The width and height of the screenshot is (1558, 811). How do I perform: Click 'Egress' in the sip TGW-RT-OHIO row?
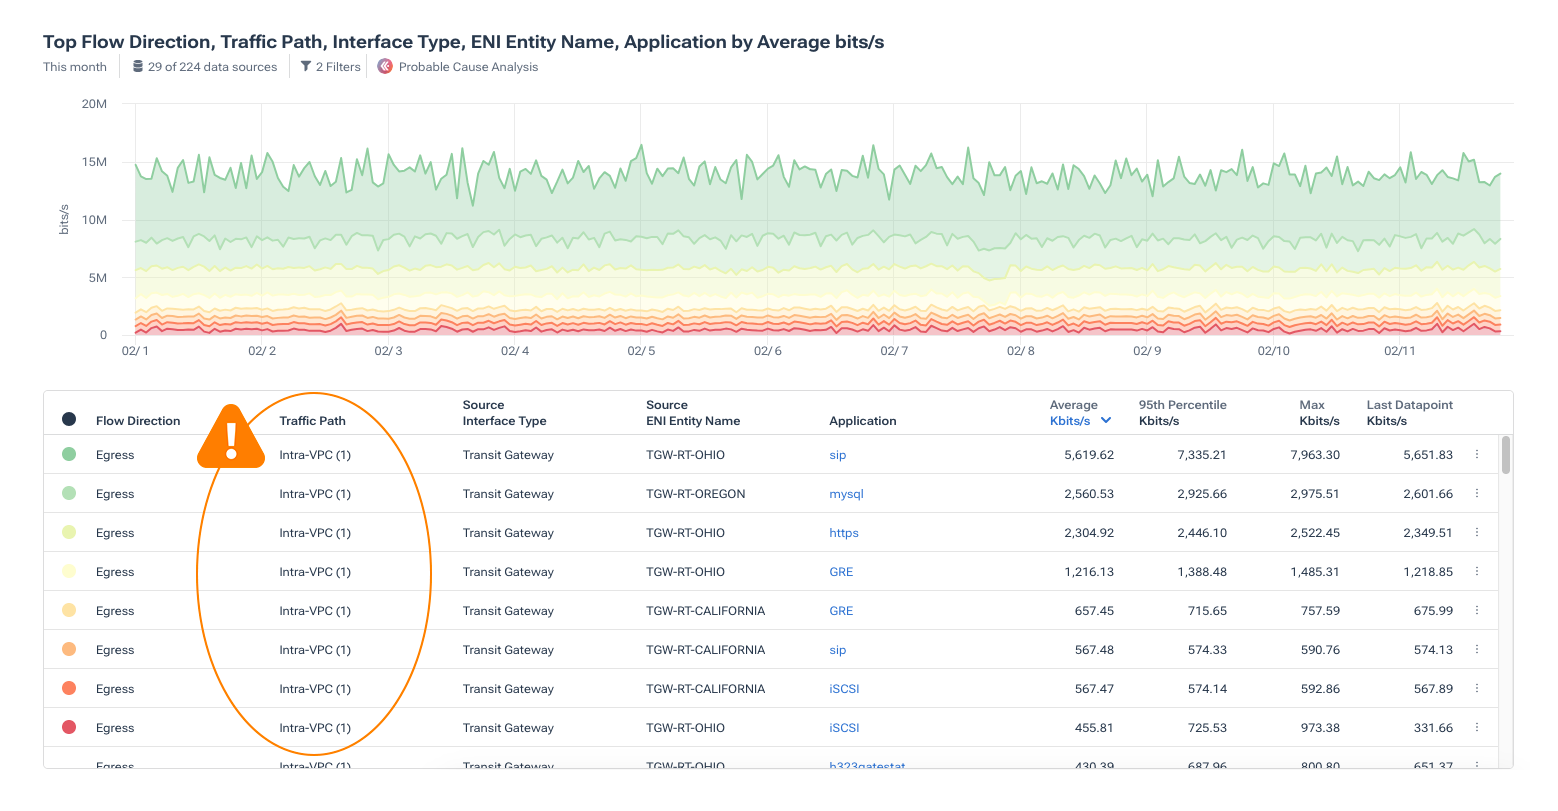click(115, 455)
